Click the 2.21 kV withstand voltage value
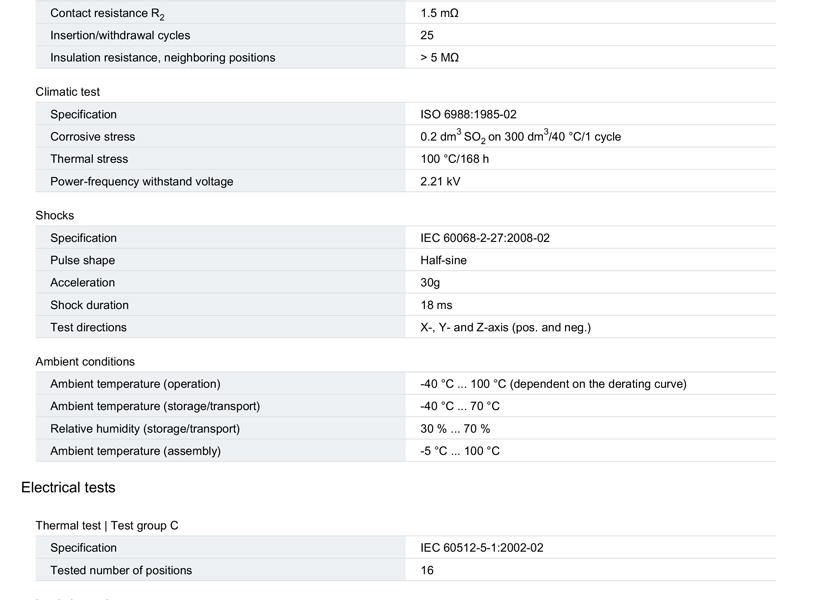The image size is (830, 600). point(440,182)
